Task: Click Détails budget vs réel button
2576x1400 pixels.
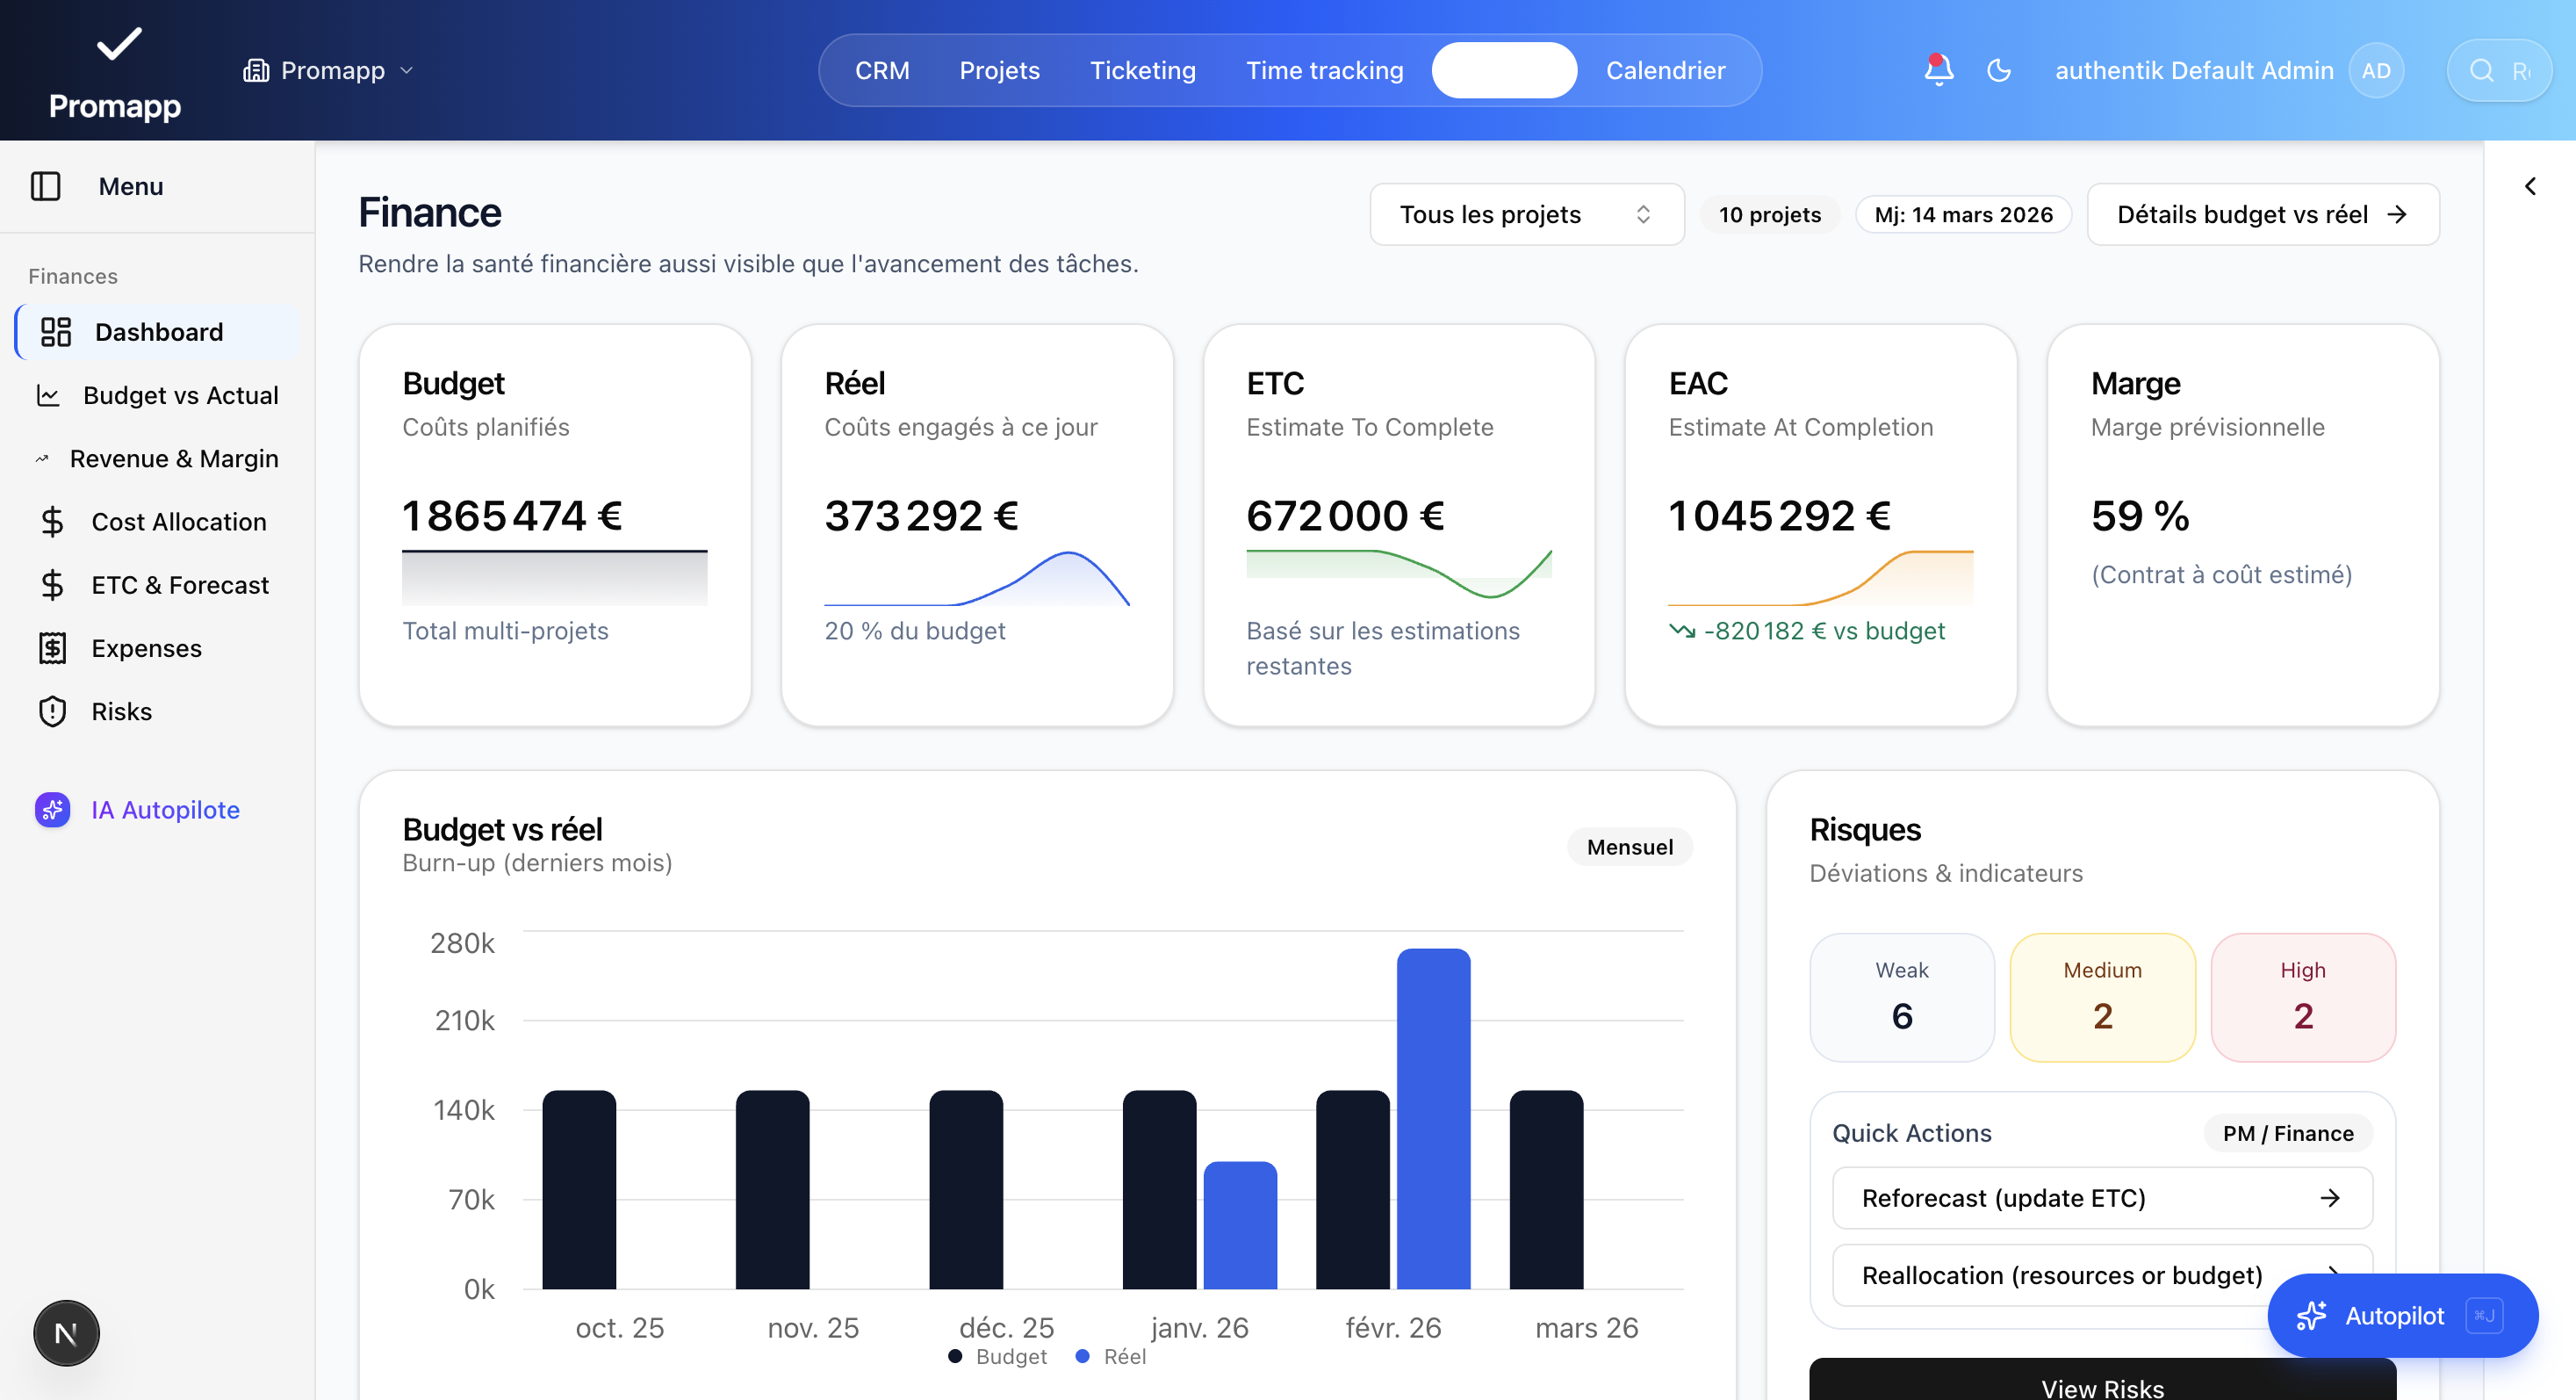Action: (2263, 214)
